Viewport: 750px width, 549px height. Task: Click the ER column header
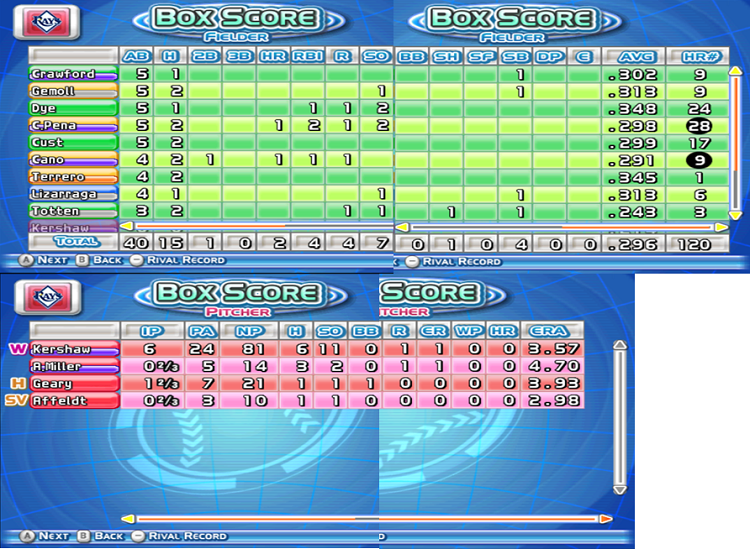pos(433,331)
